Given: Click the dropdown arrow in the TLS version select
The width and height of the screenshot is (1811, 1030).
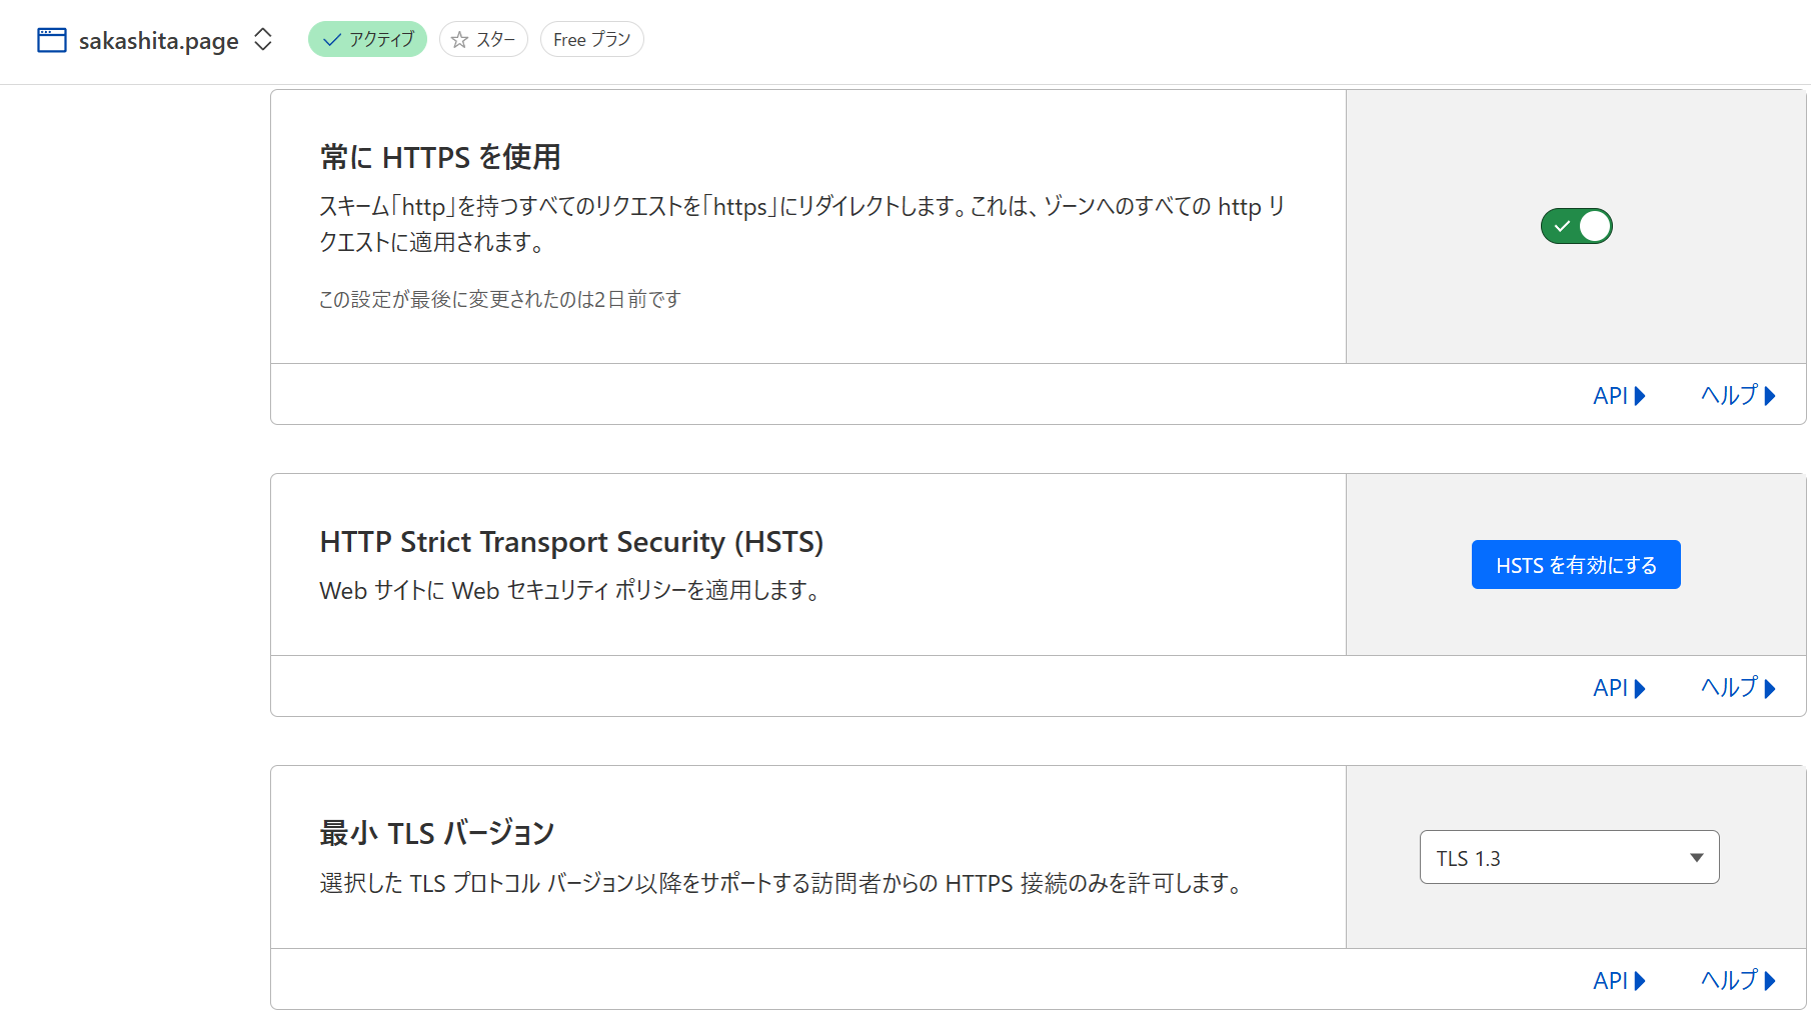Looking at the screenshot, I should (x=1696, y=858).
